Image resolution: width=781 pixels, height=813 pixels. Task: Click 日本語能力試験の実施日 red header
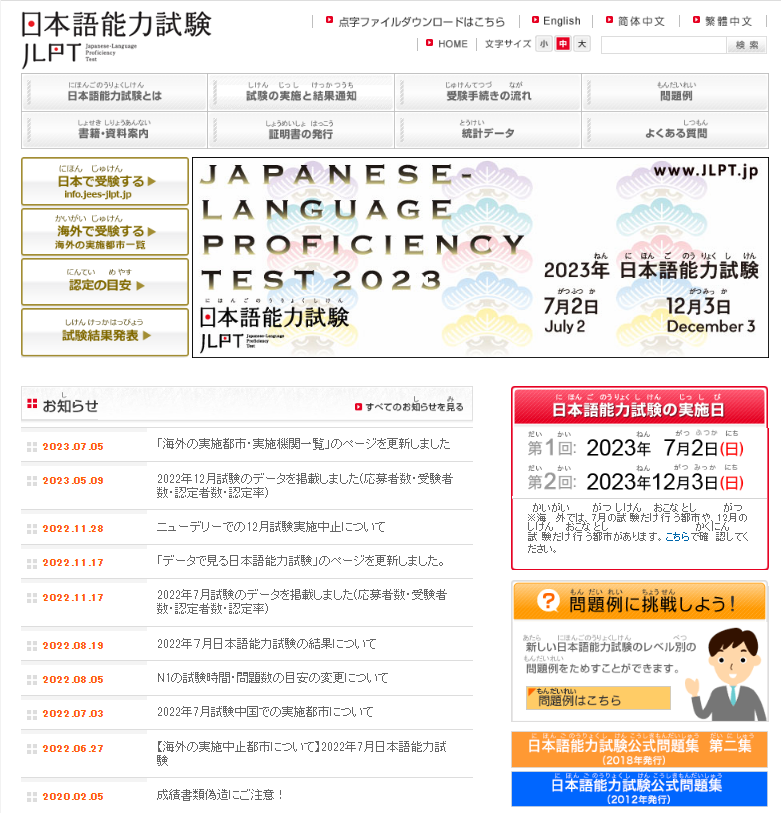(639, 406)
